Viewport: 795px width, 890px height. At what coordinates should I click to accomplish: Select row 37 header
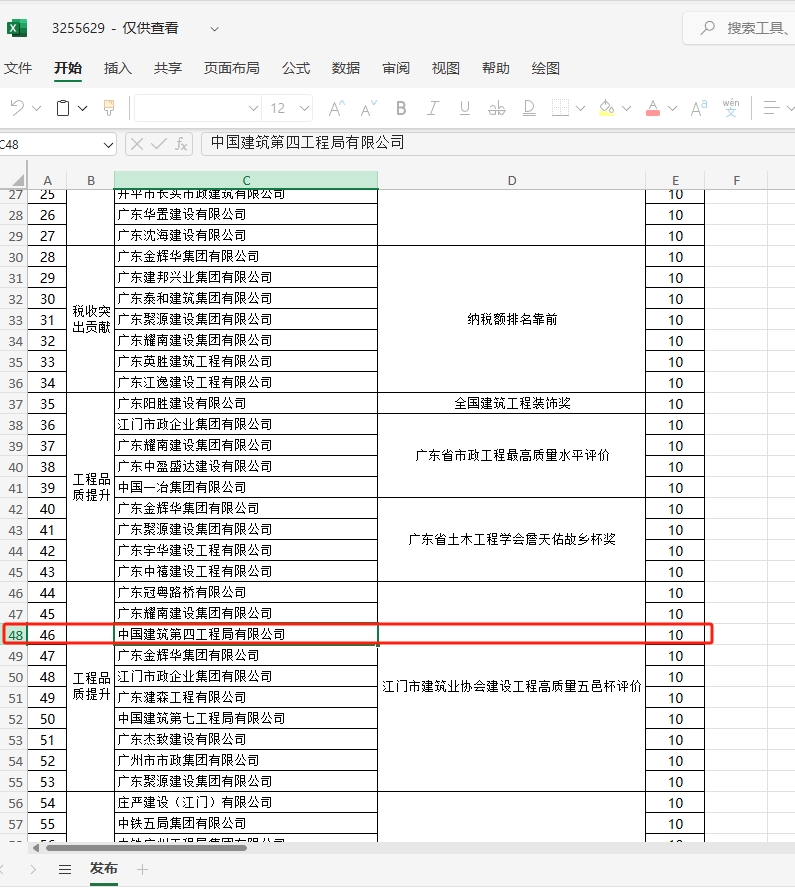(x=15, y=404)
